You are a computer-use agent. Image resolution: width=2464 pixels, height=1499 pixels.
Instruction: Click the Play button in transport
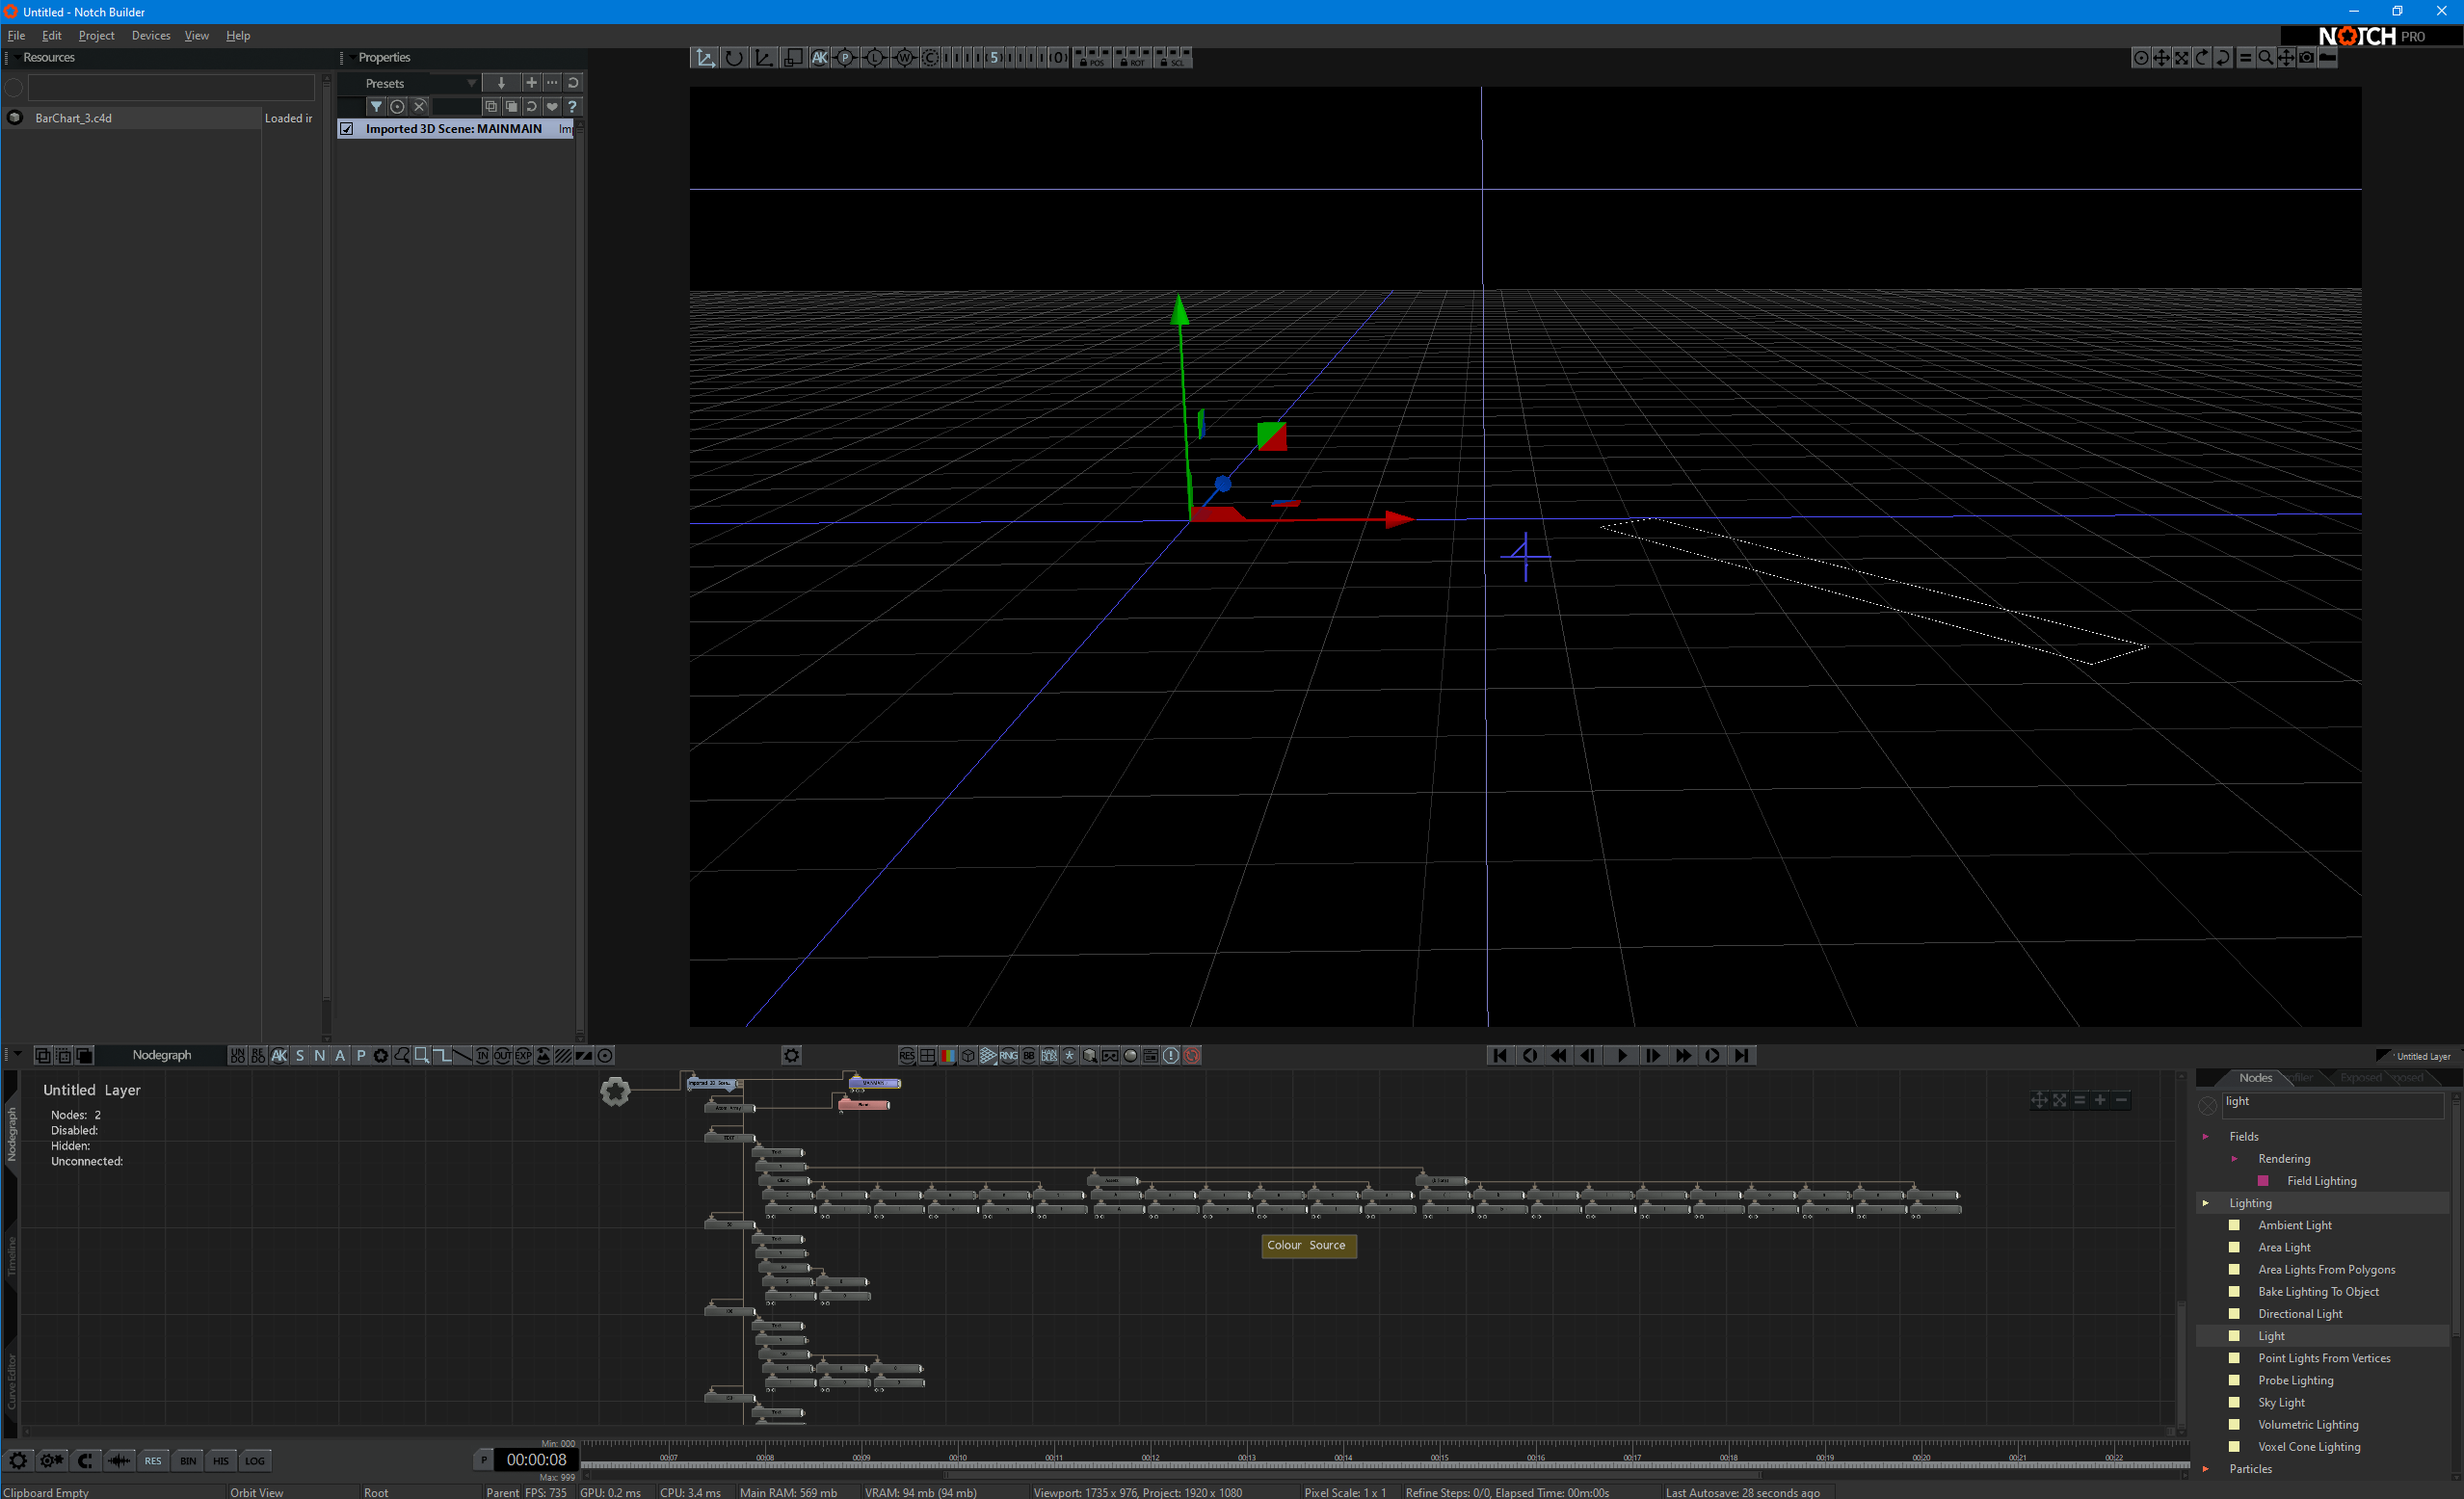pyautogui.click(x=1621, y=1055)
